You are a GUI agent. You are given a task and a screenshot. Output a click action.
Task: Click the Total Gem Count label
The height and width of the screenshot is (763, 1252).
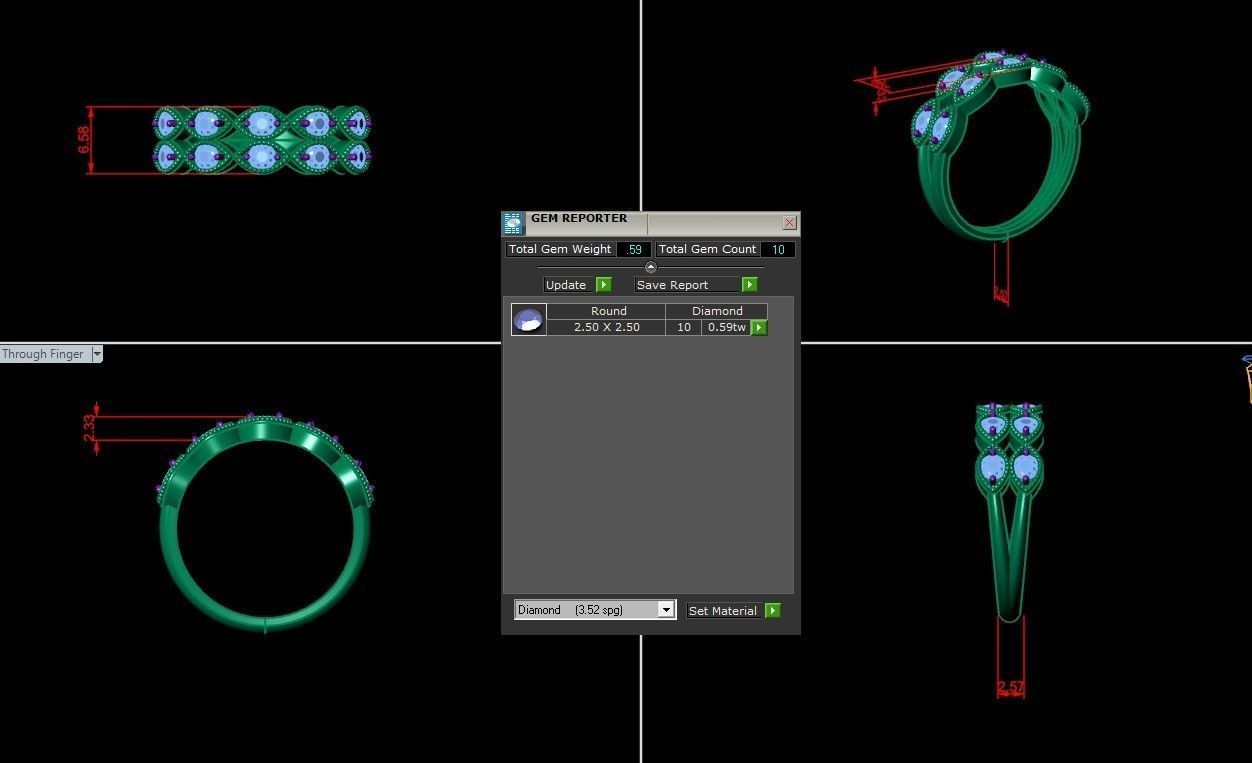[x=707, y=249]
